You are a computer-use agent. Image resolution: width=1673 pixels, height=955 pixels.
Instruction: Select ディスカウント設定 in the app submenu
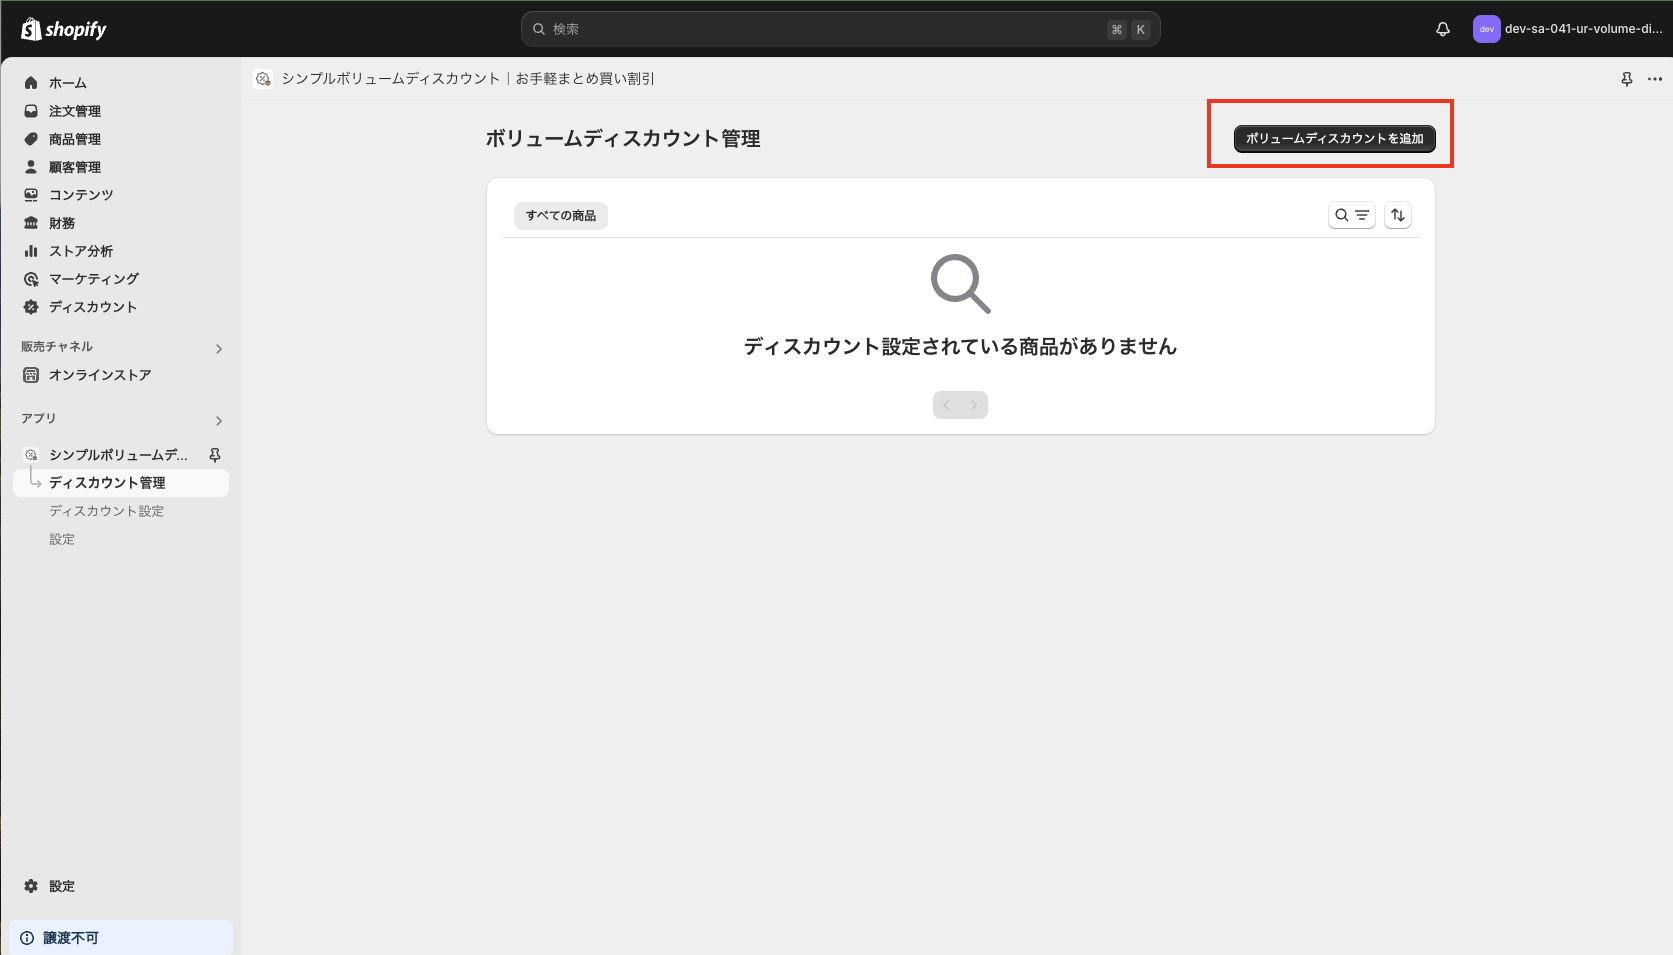click(x=105, y=510)
